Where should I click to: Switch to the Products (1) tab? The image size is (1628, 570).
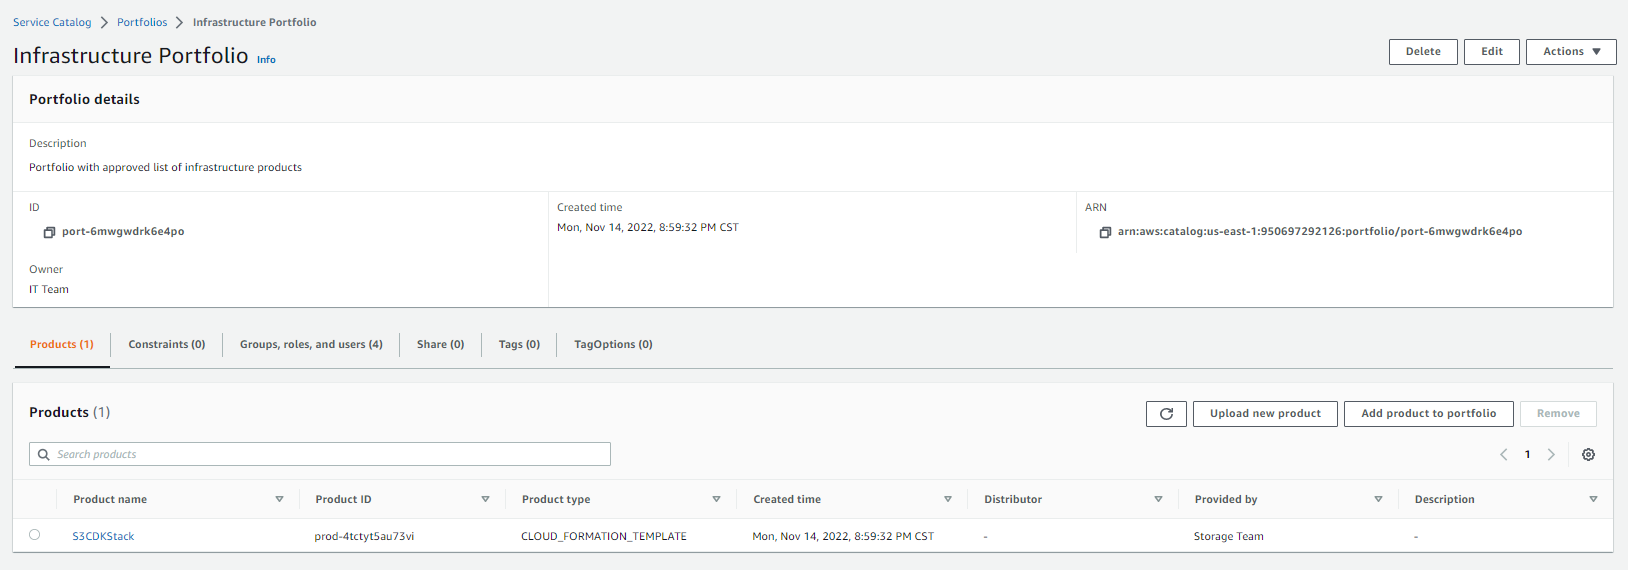(62, 345)
